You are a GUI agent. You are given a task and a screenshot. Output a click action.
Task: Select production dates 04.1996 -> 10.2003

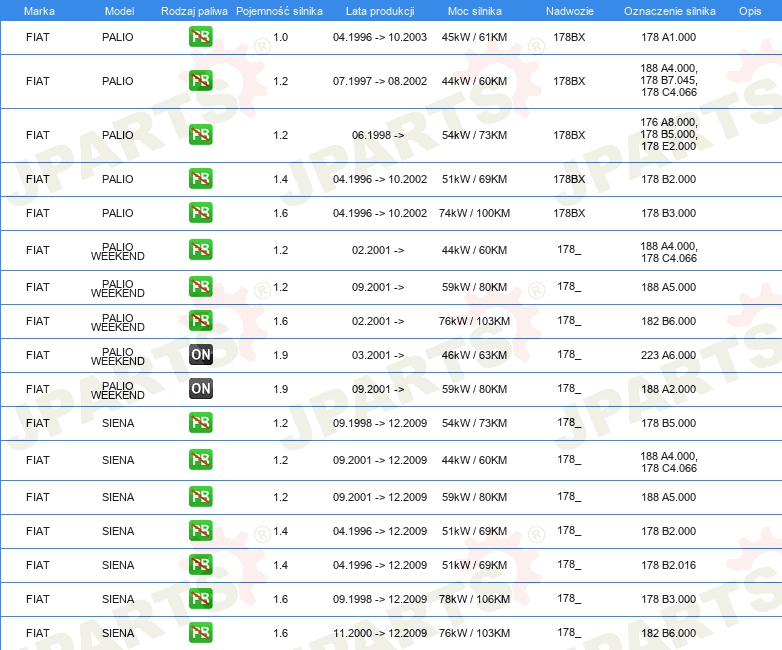coord(380,37)
